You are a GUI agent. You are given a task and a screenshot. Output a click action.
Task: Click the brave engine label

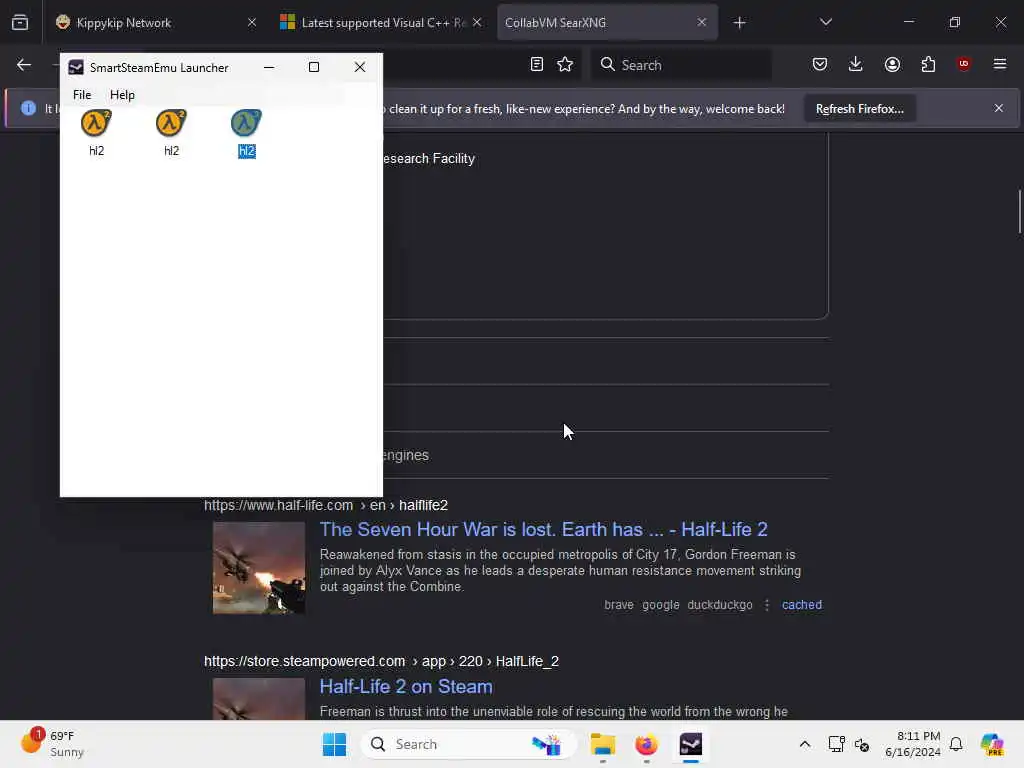pyautogui.click(x=618, y=605)
